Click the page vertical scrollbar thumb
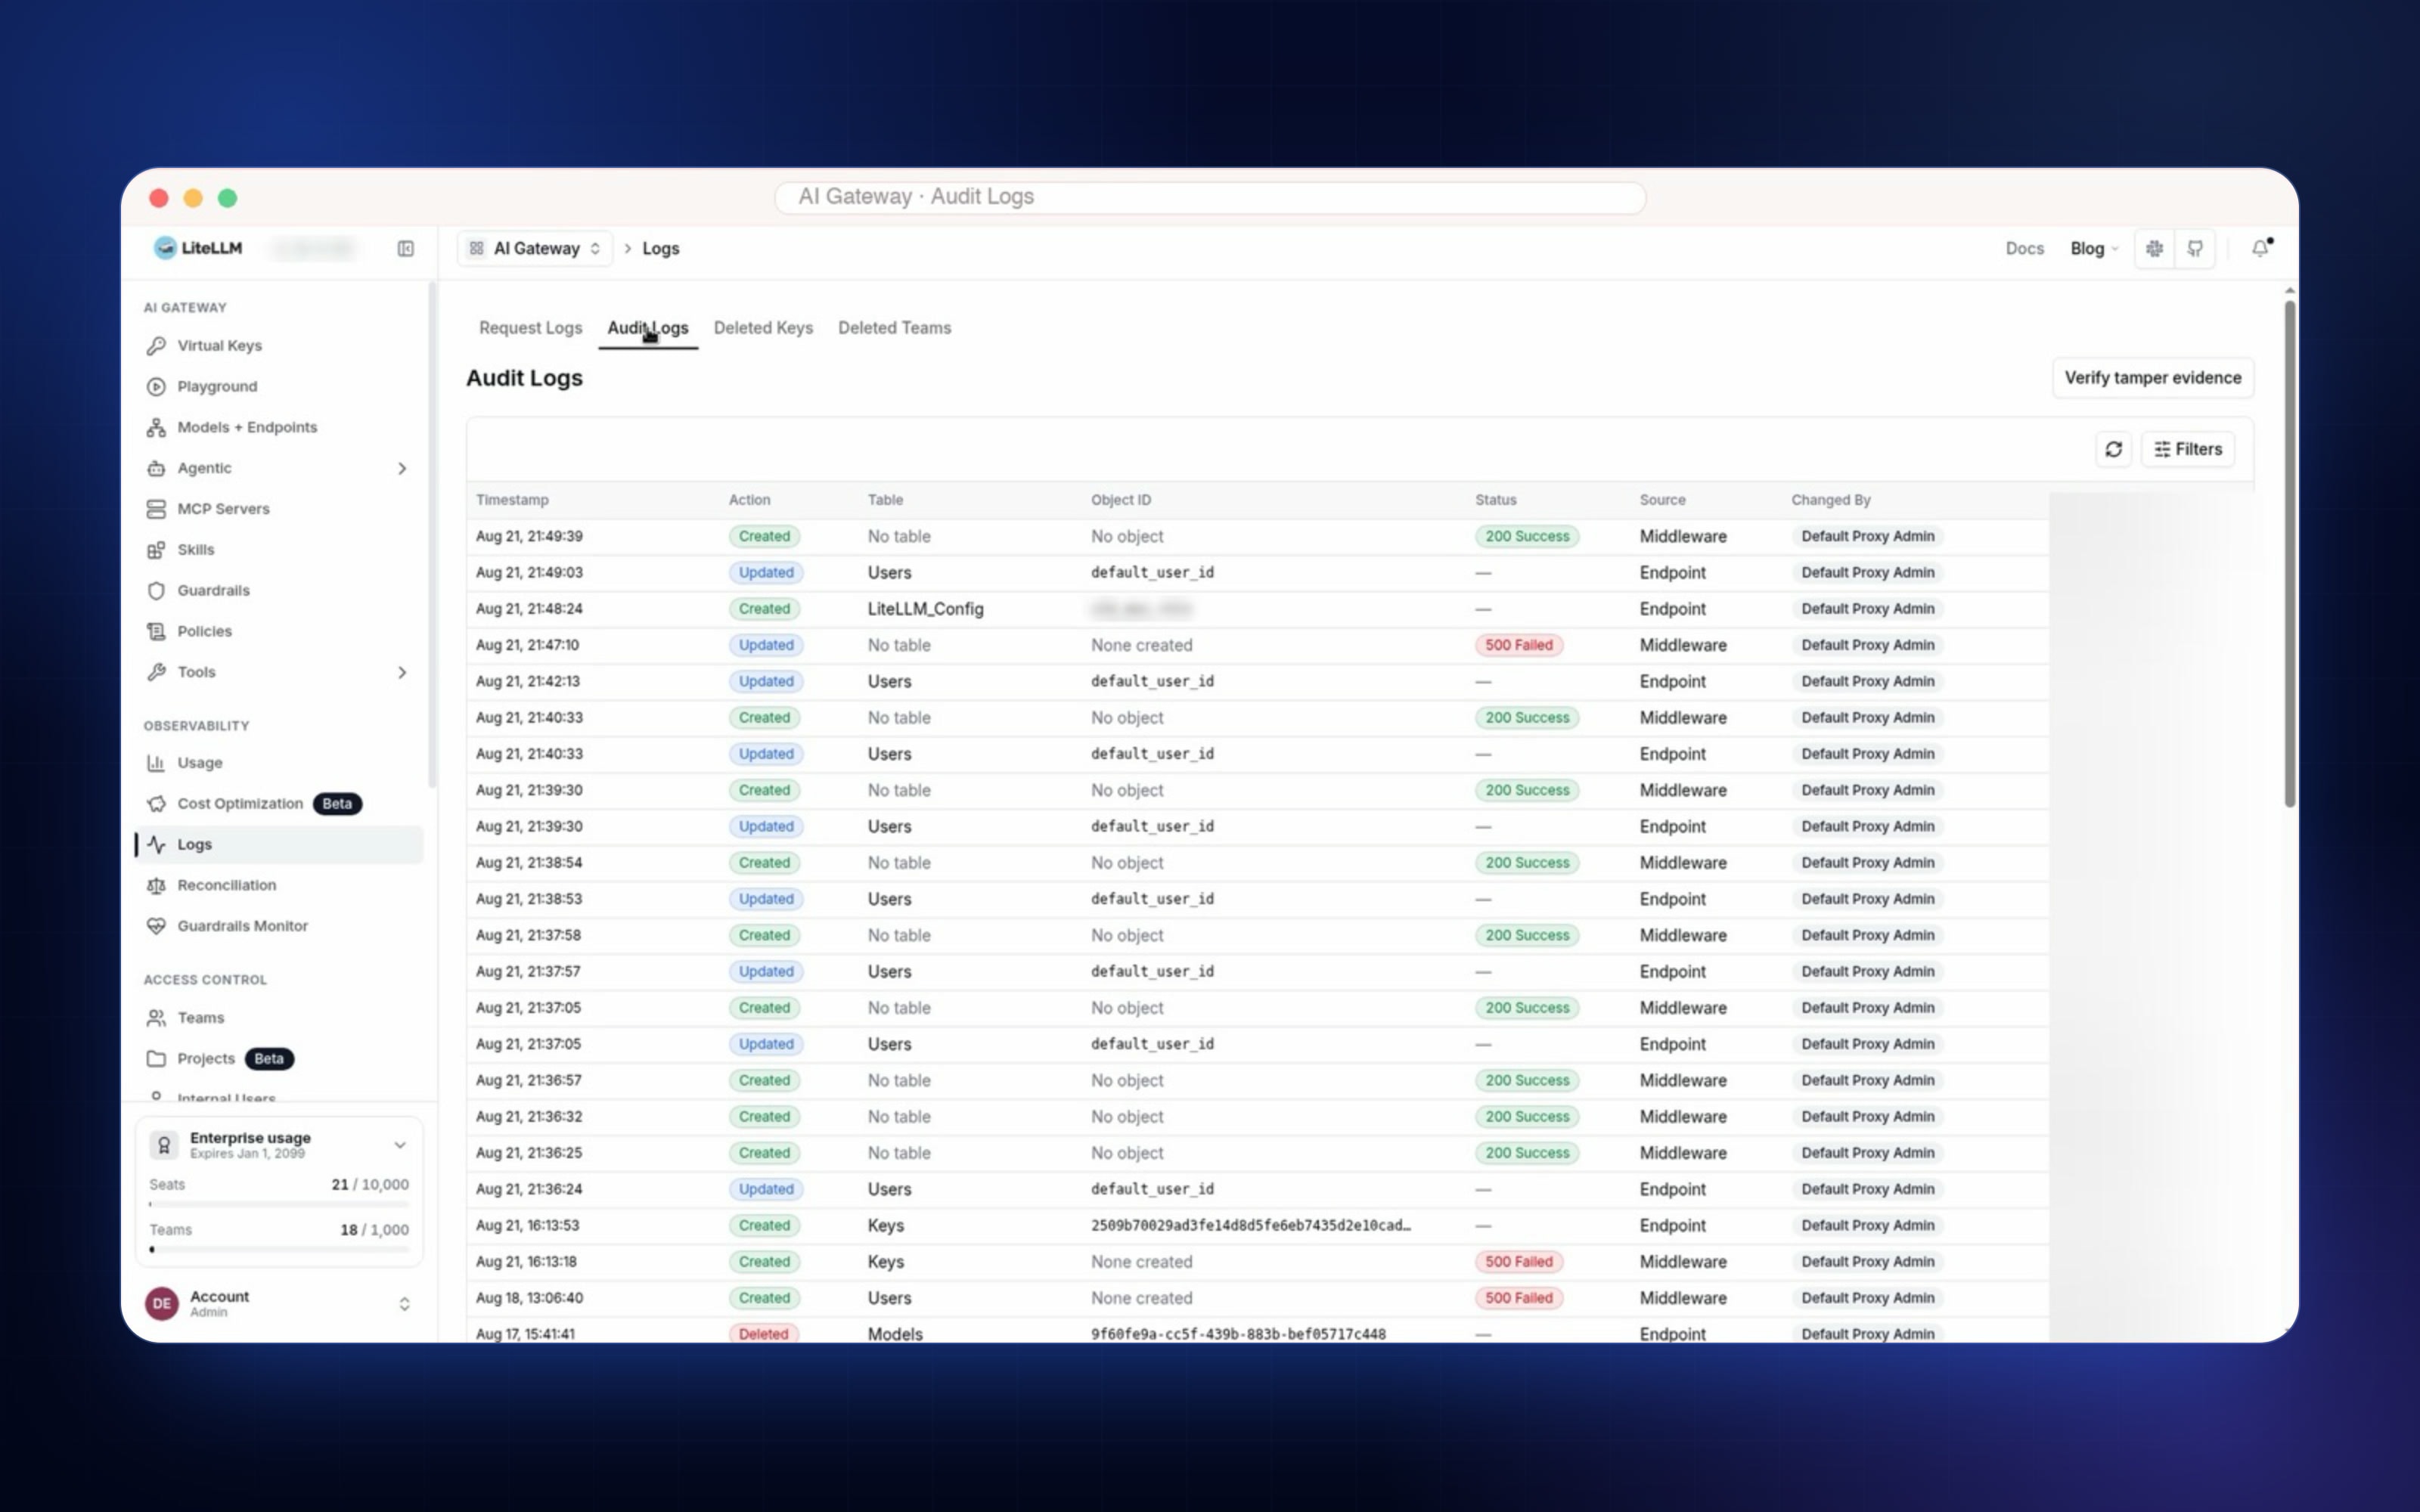2420x1512 pixels. point(2289,553)
